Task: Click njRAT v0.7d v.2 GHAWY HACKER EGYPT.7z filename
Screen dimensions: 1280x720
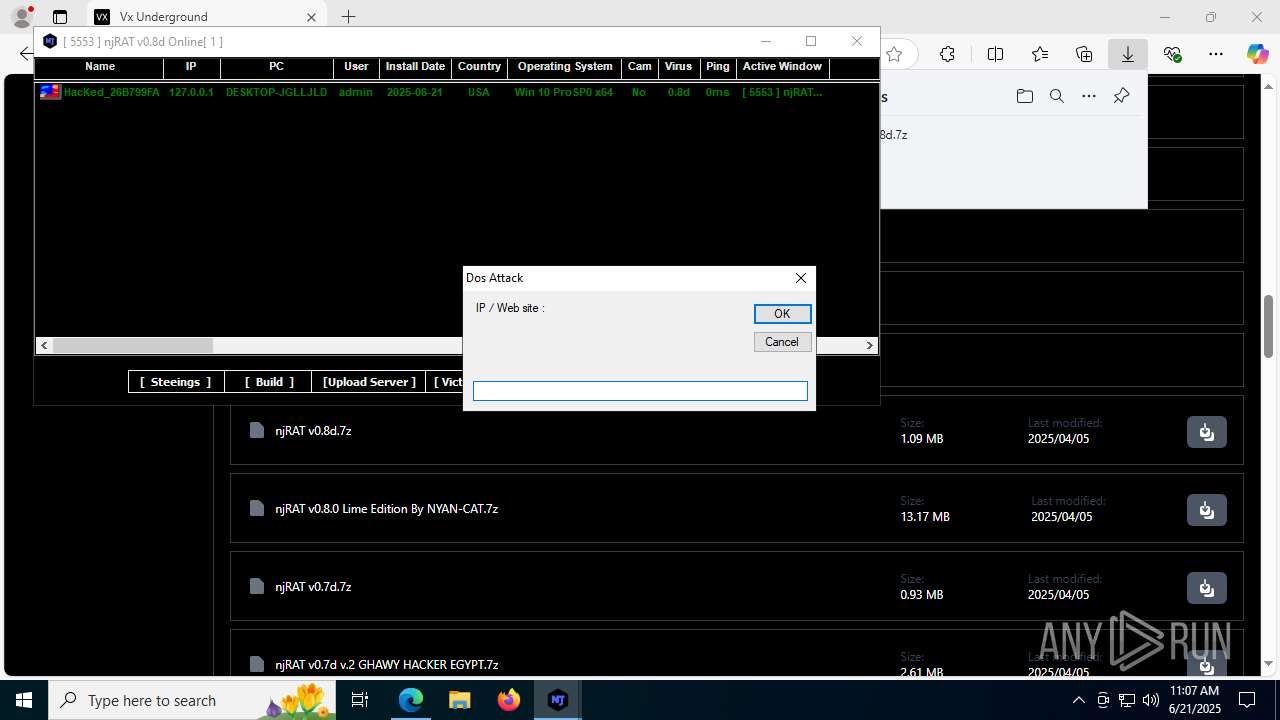Action: coord(386,664)
